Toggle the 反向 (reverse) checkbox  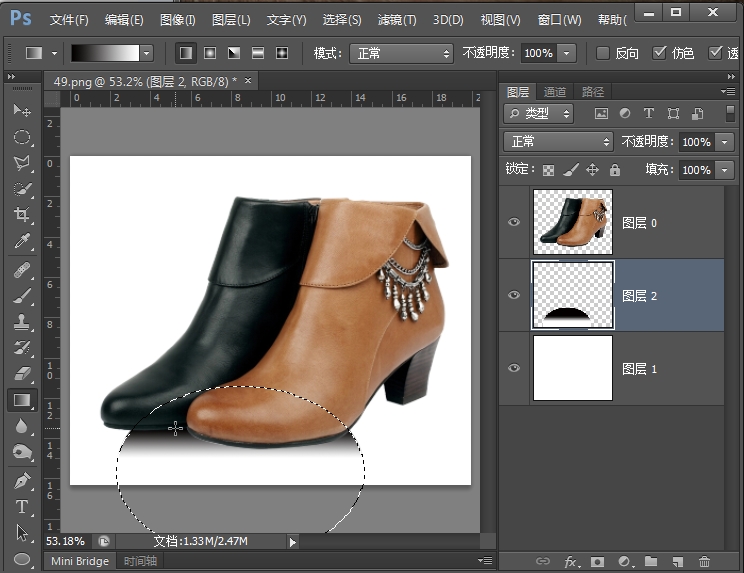point(603,53)
